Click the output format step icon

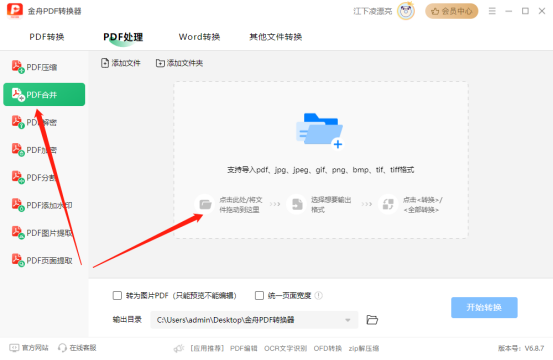pyautogui.click(x=297, y=204)
